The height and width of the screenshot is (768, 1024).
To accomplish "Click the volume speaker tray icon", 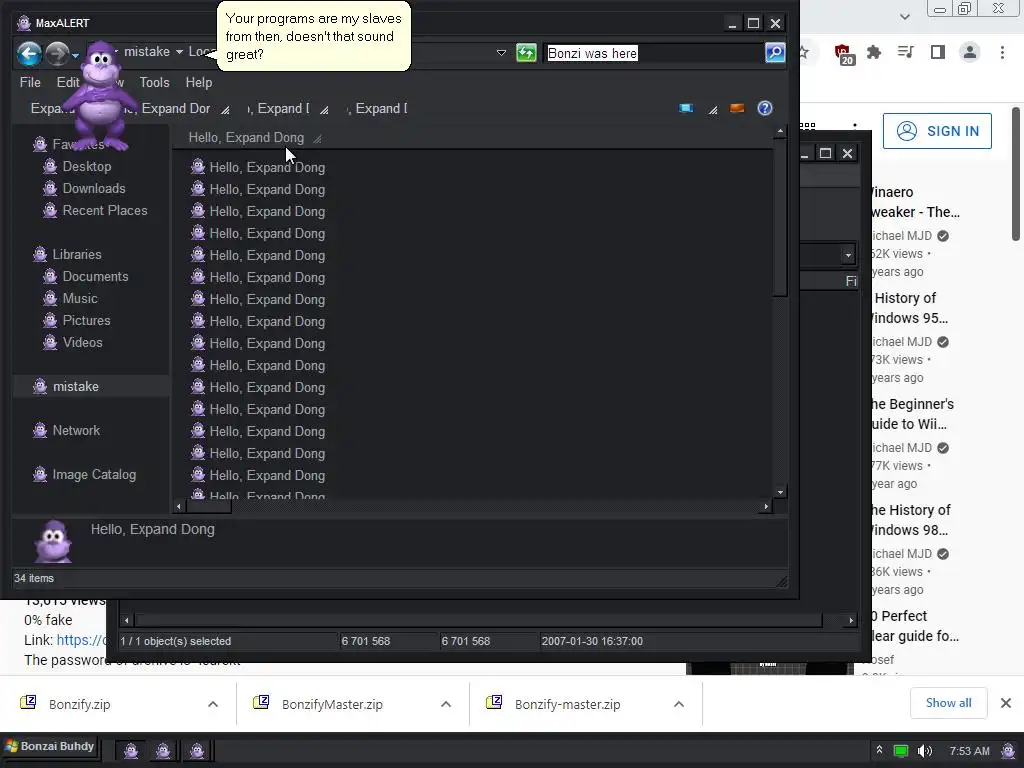I will click(924, 751).
